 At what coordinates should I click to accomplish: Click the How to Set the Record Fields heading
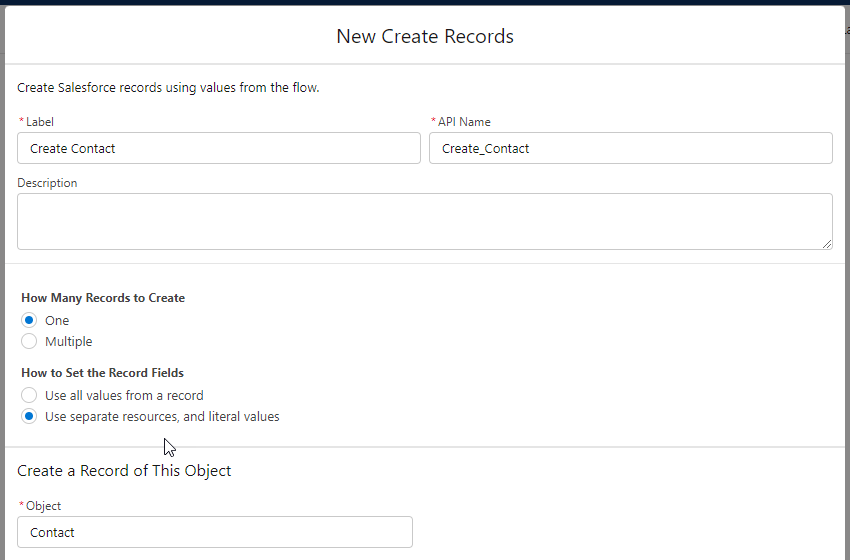click(x=102, y=372)
